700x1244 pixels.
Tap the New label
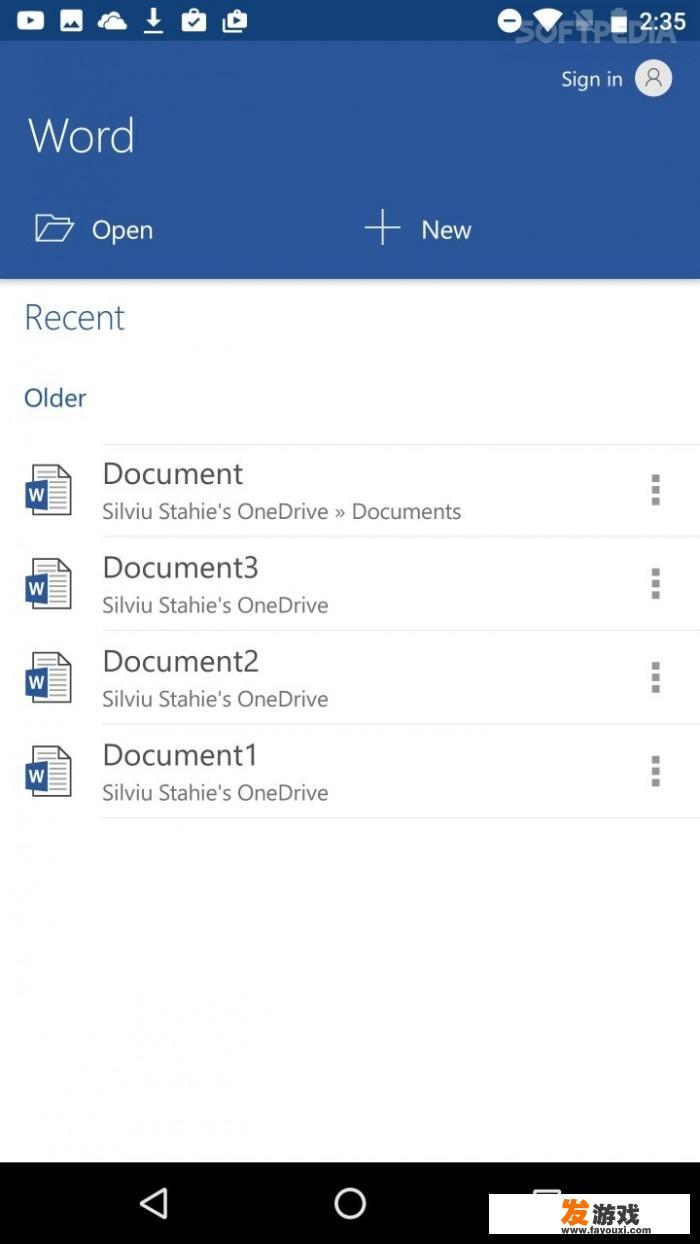point(446,230)
